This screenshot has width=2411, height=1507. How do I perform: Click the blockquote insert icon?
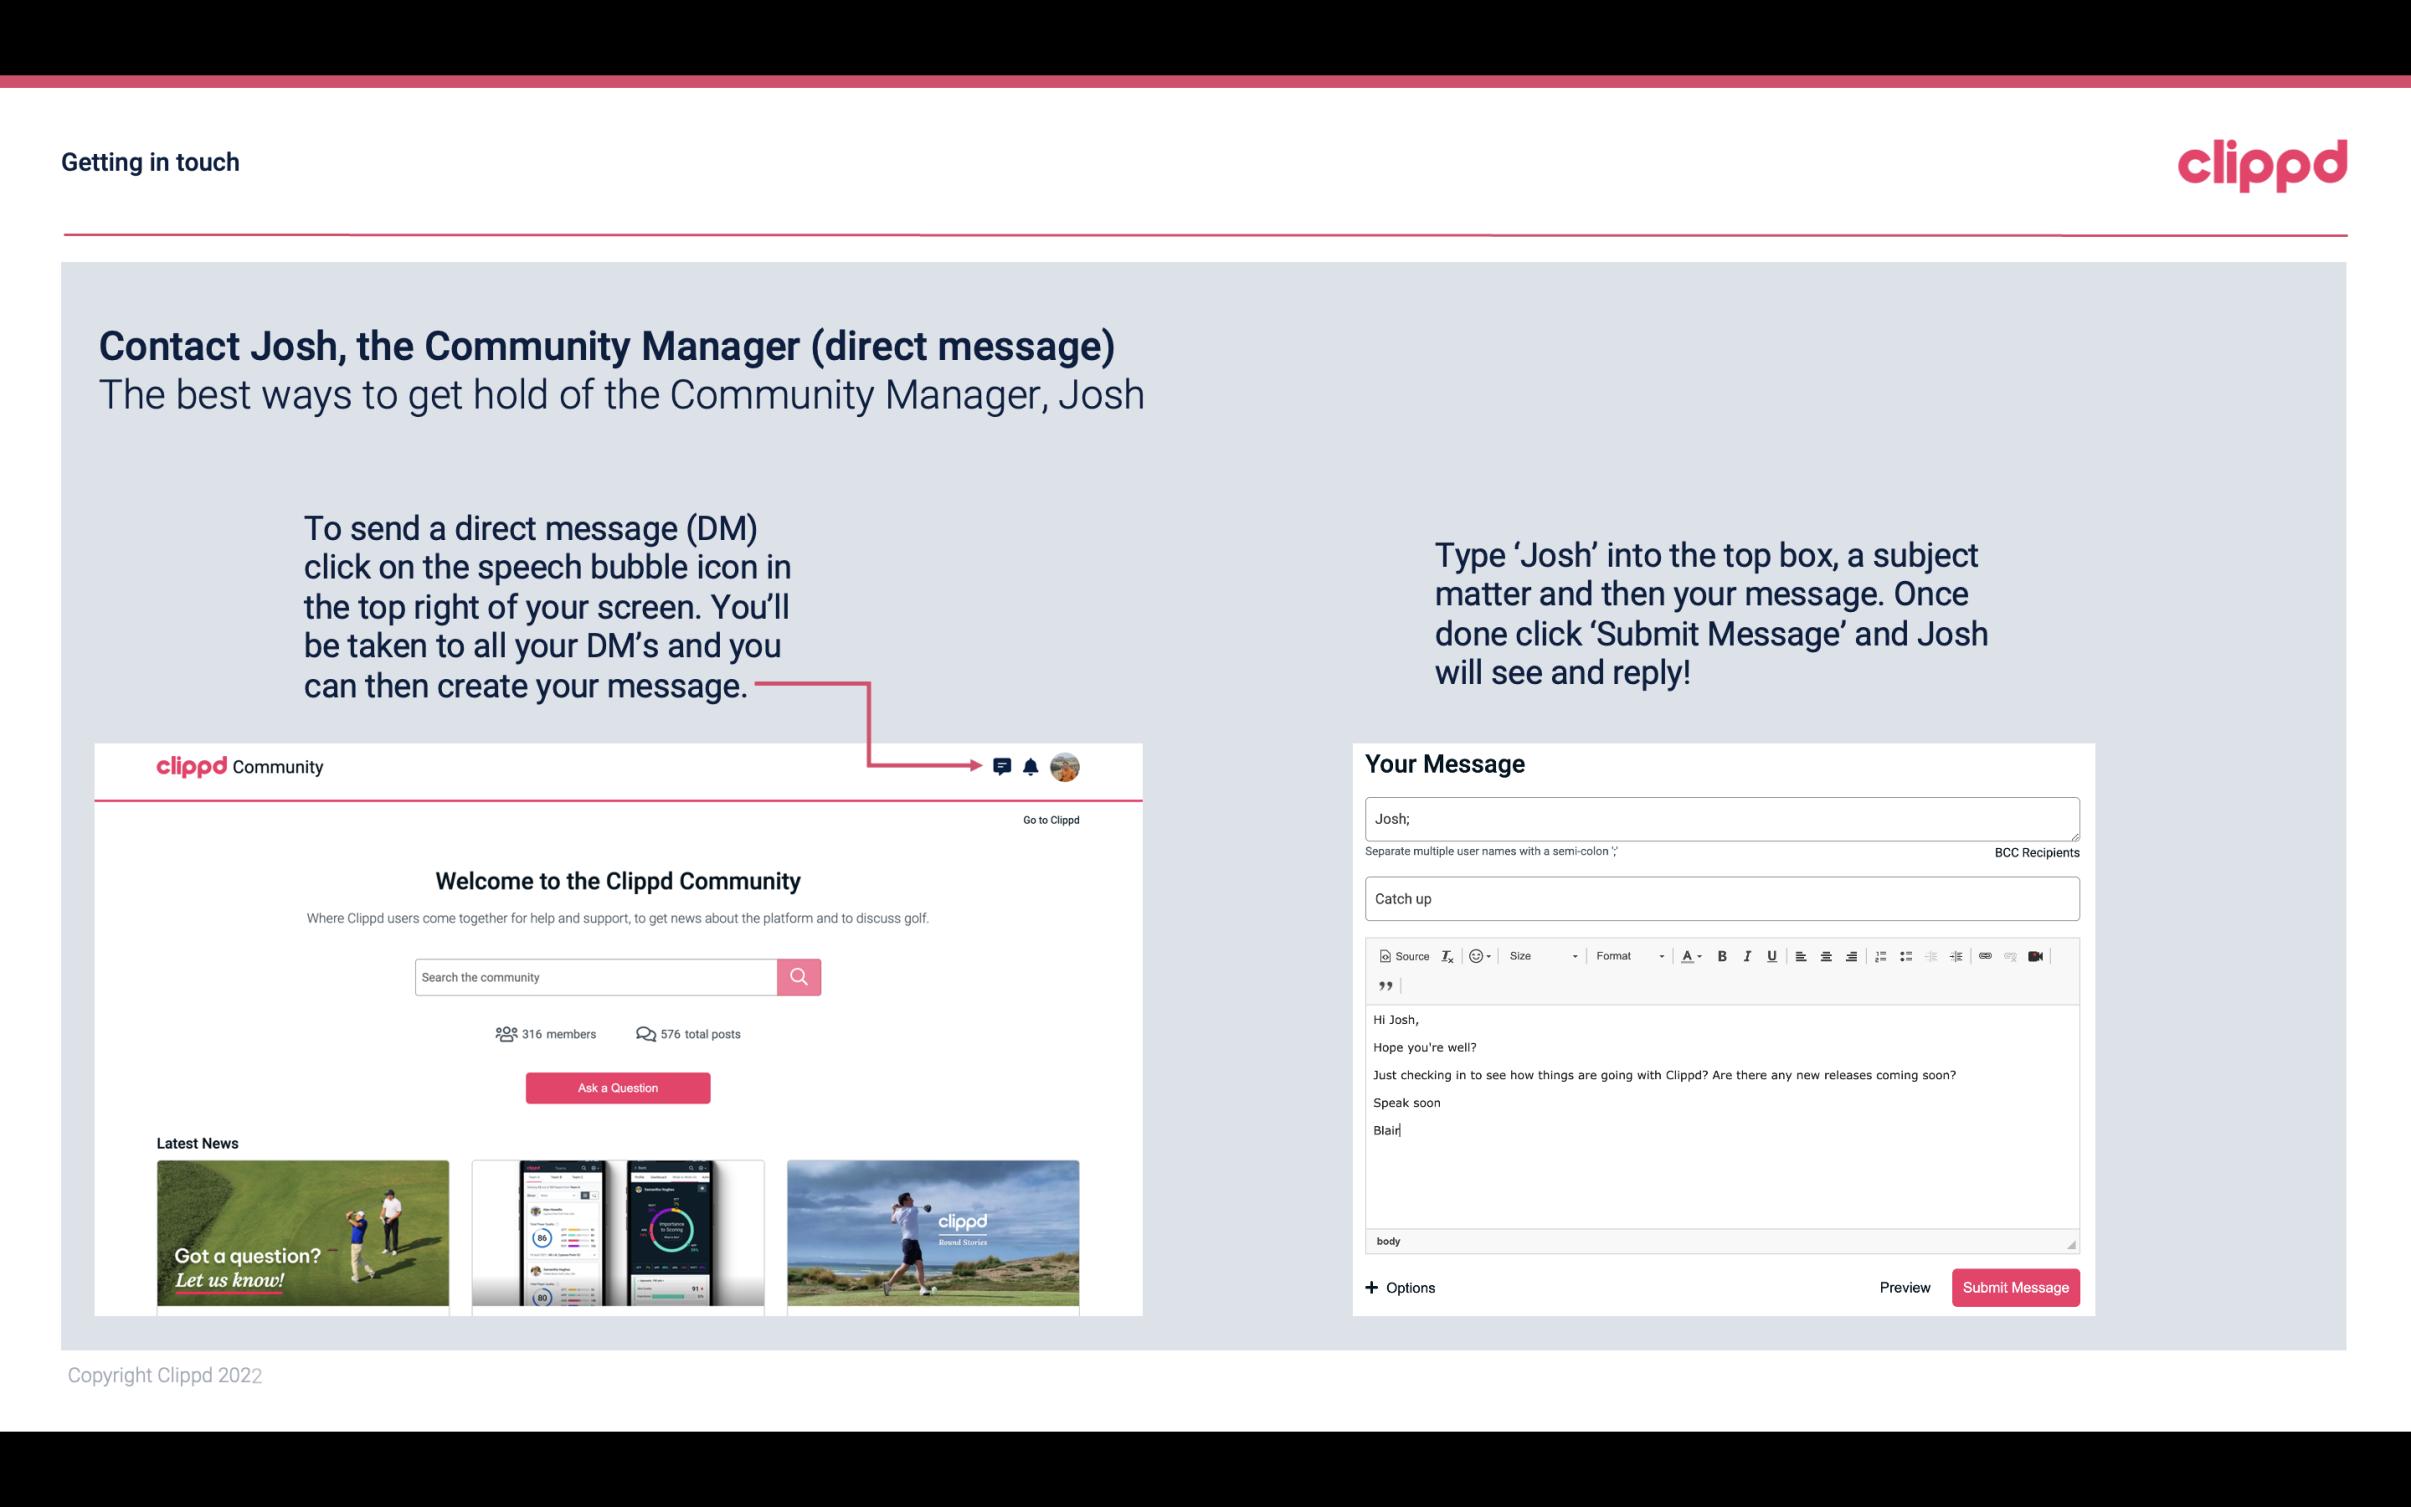[x=1382, y=984]
